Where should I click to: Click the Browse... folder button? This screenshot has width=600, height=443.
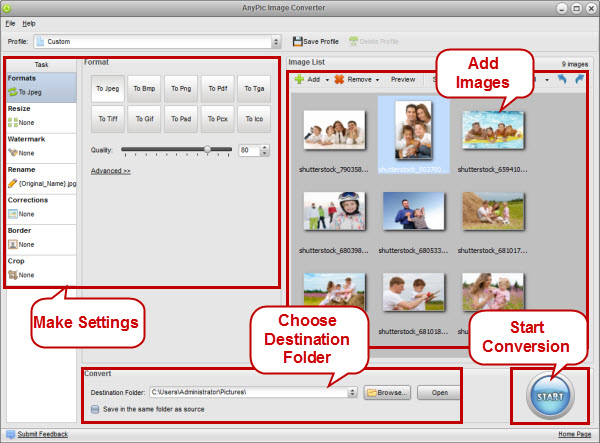coord(387,393)
